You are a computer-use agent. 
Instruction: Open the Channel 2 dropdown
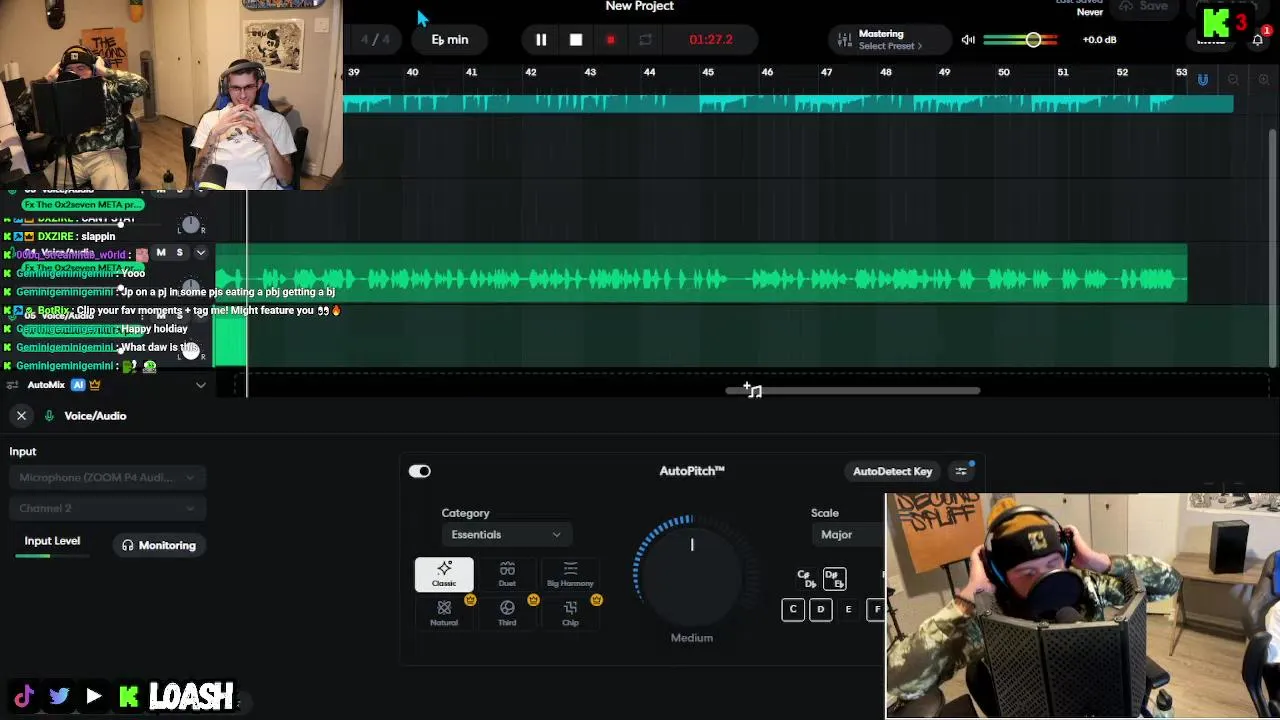(107, 508)
